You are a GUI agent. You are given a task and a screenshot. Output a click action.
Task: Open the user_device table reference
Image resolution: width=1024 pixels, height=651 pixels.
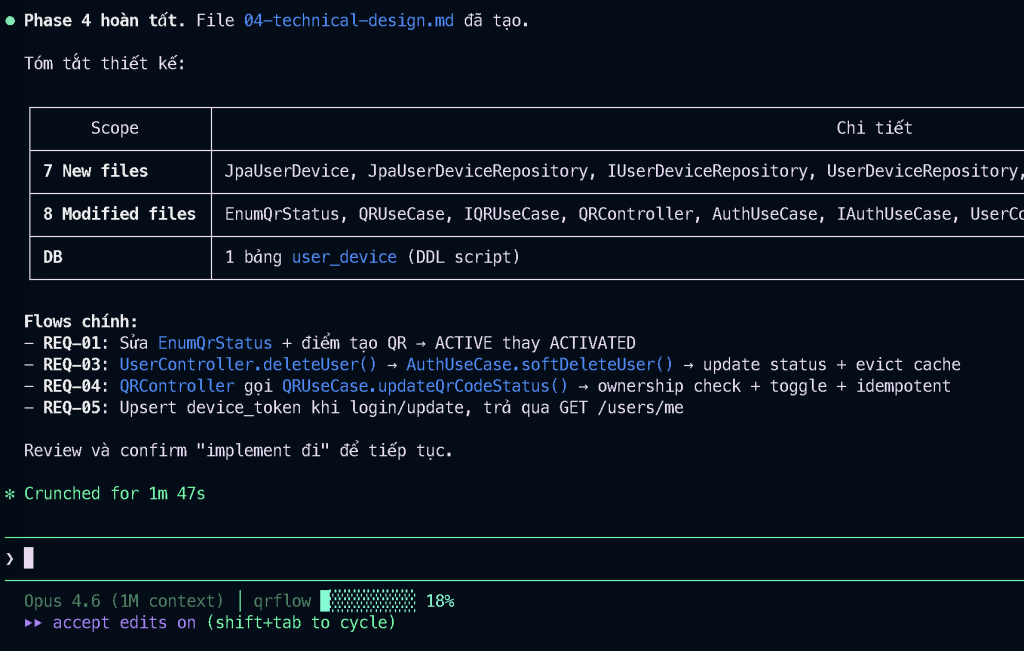(344, 257)
